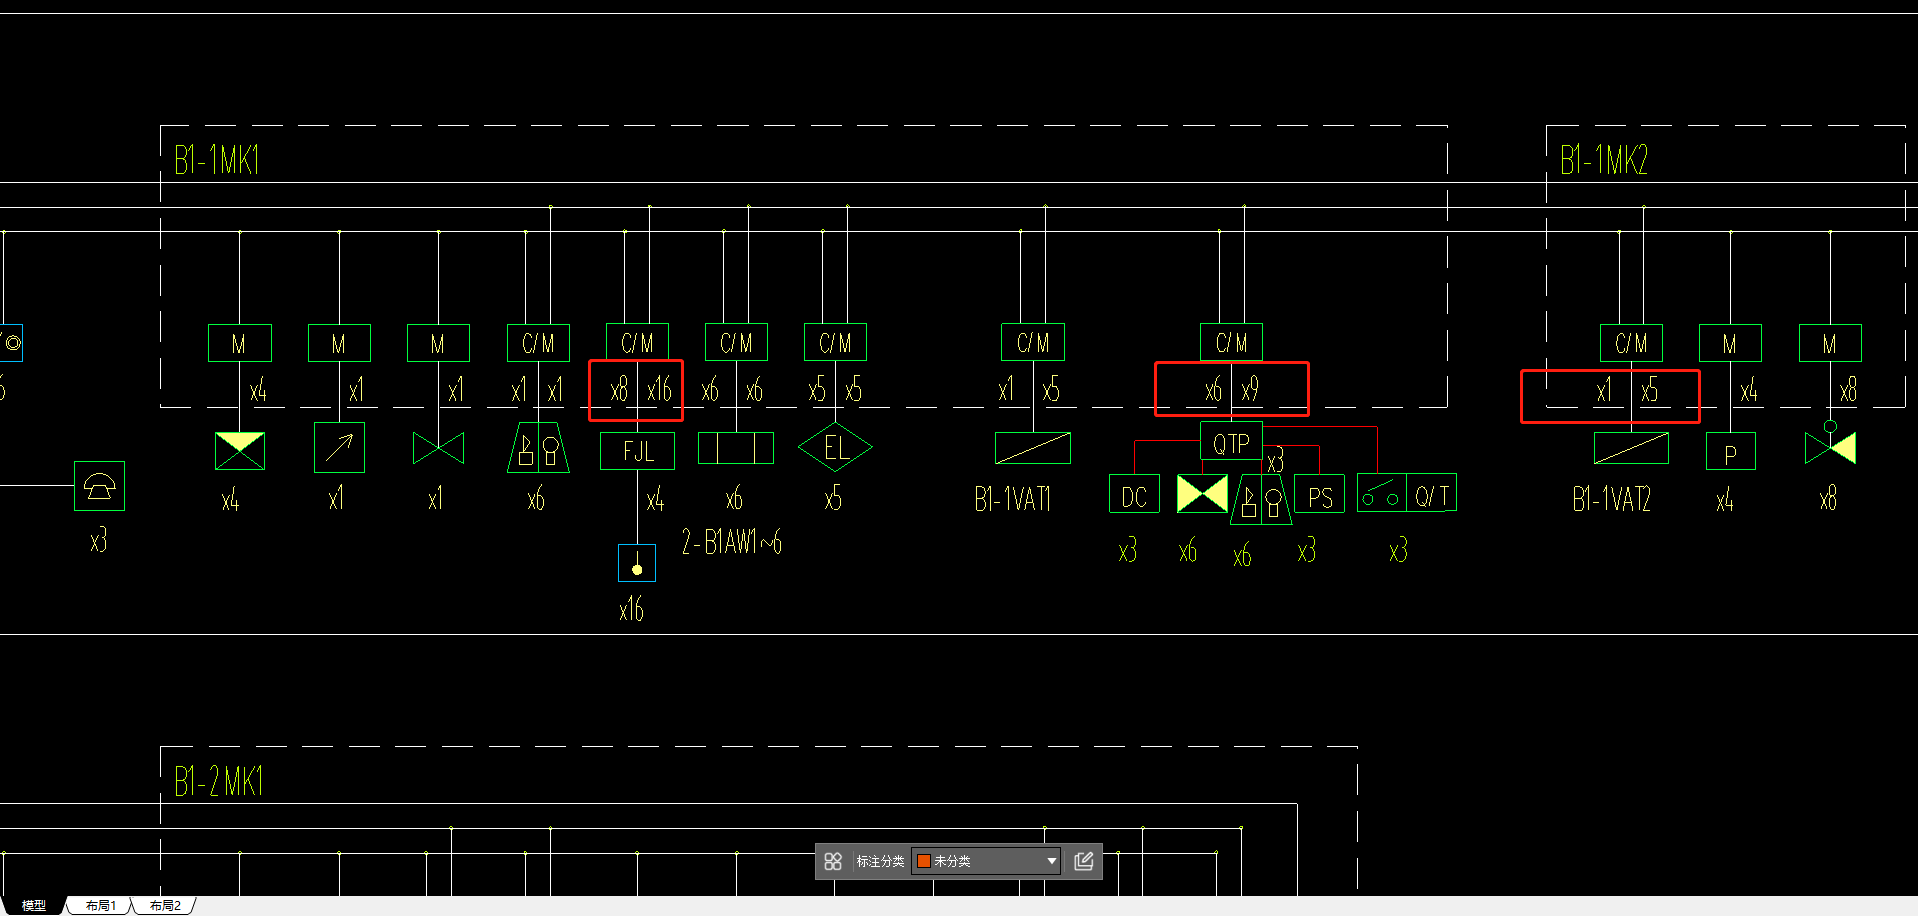Click the x9 text inside red box
Screen dimensions: 1918x916
1250,390
